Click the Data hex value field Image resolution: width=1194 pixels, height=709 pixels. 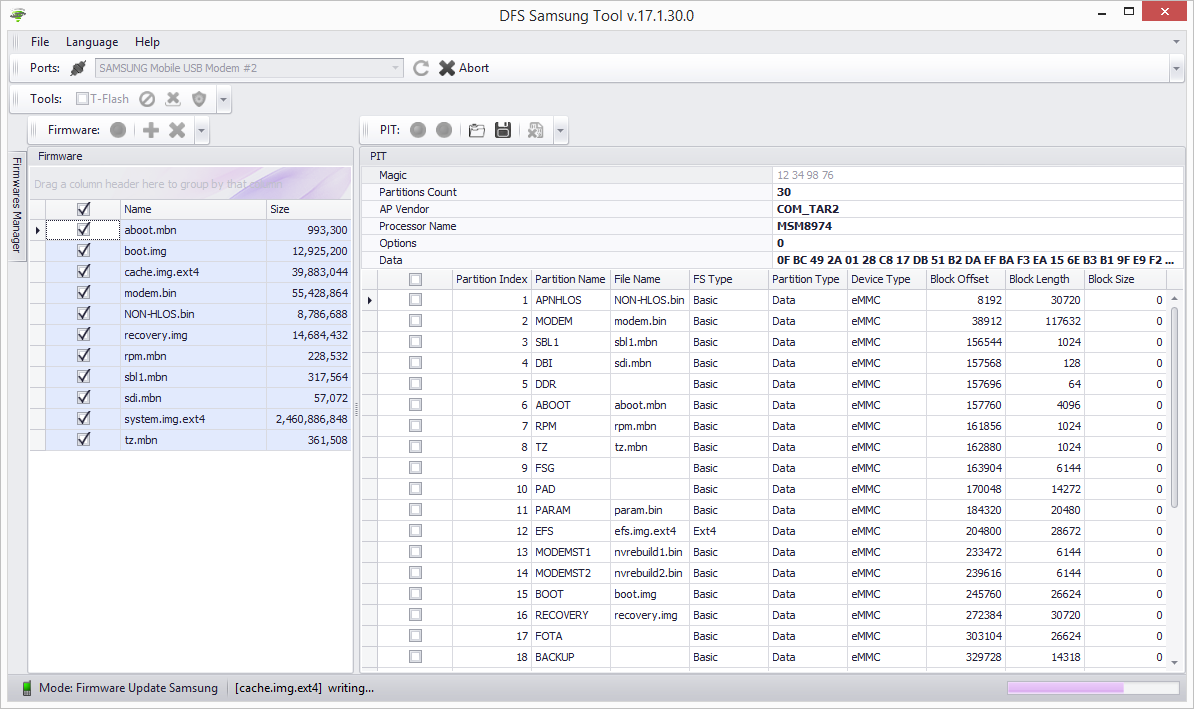coord(978,260)
